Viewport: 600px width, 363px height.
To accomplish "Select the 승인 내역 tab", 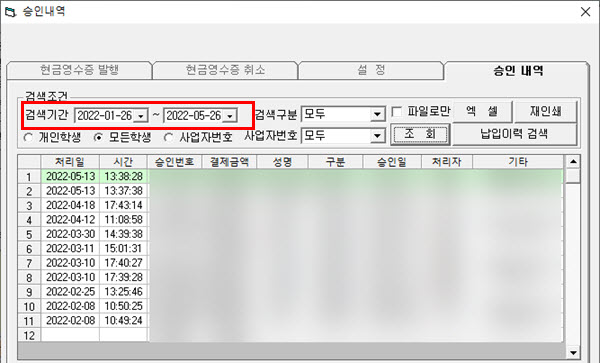I will pos(517,71).
